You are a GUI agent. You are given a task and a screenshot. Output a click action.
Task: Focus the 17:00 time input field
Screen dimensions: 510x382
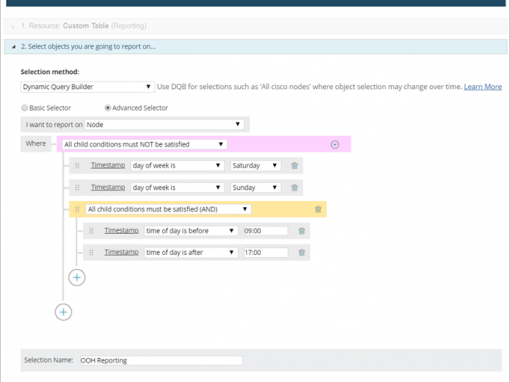[x=265, y=252]
